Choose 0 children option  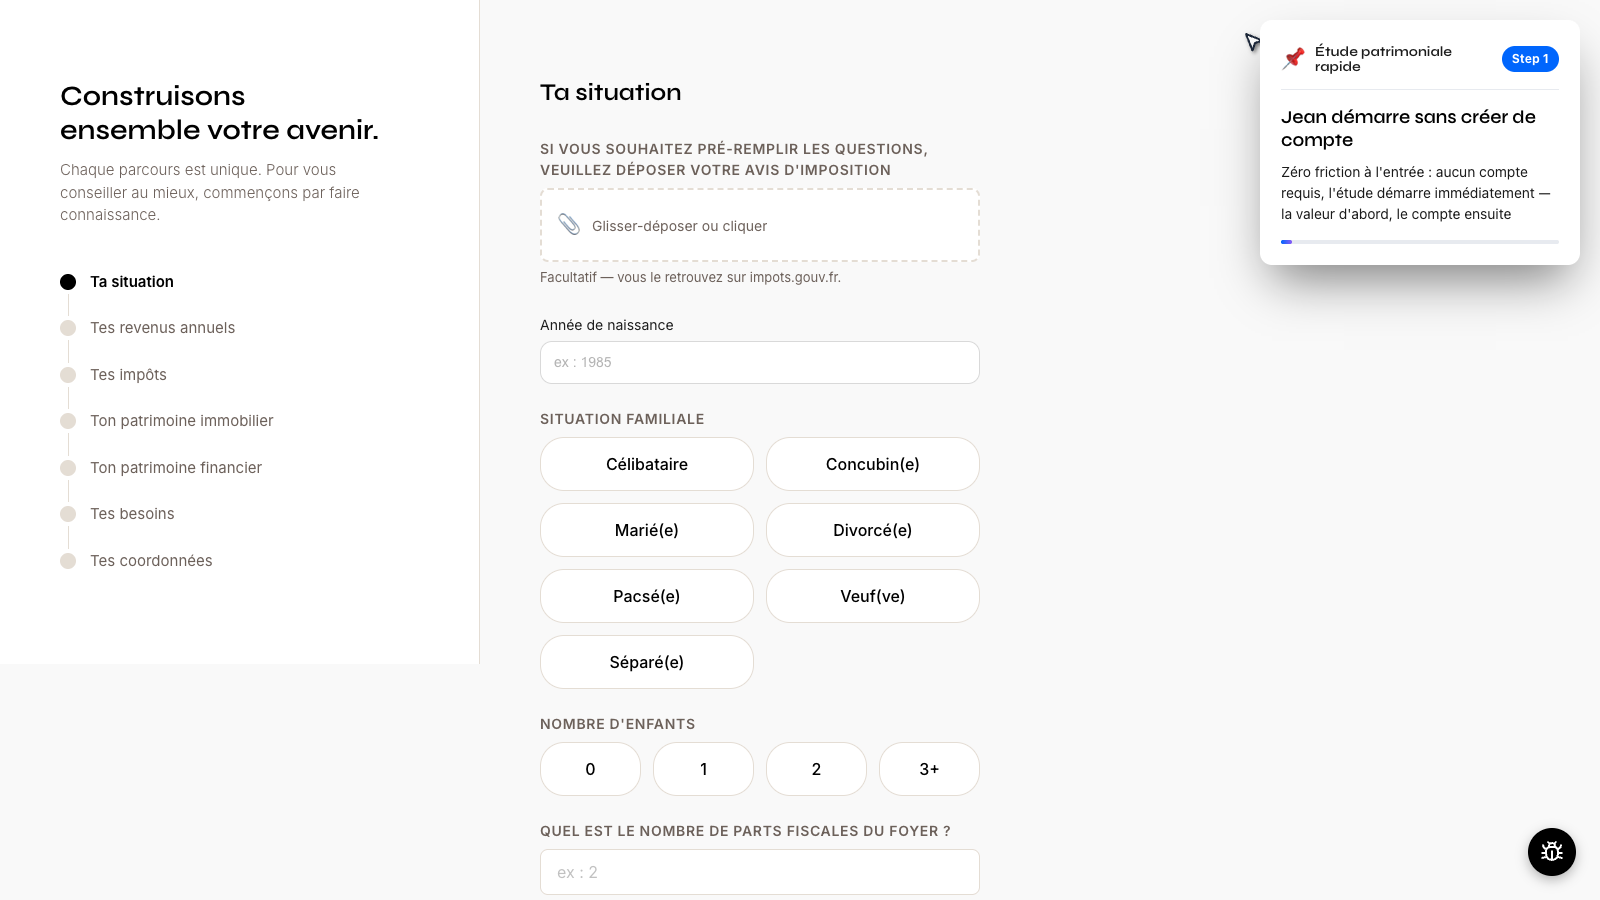(590, 769)
